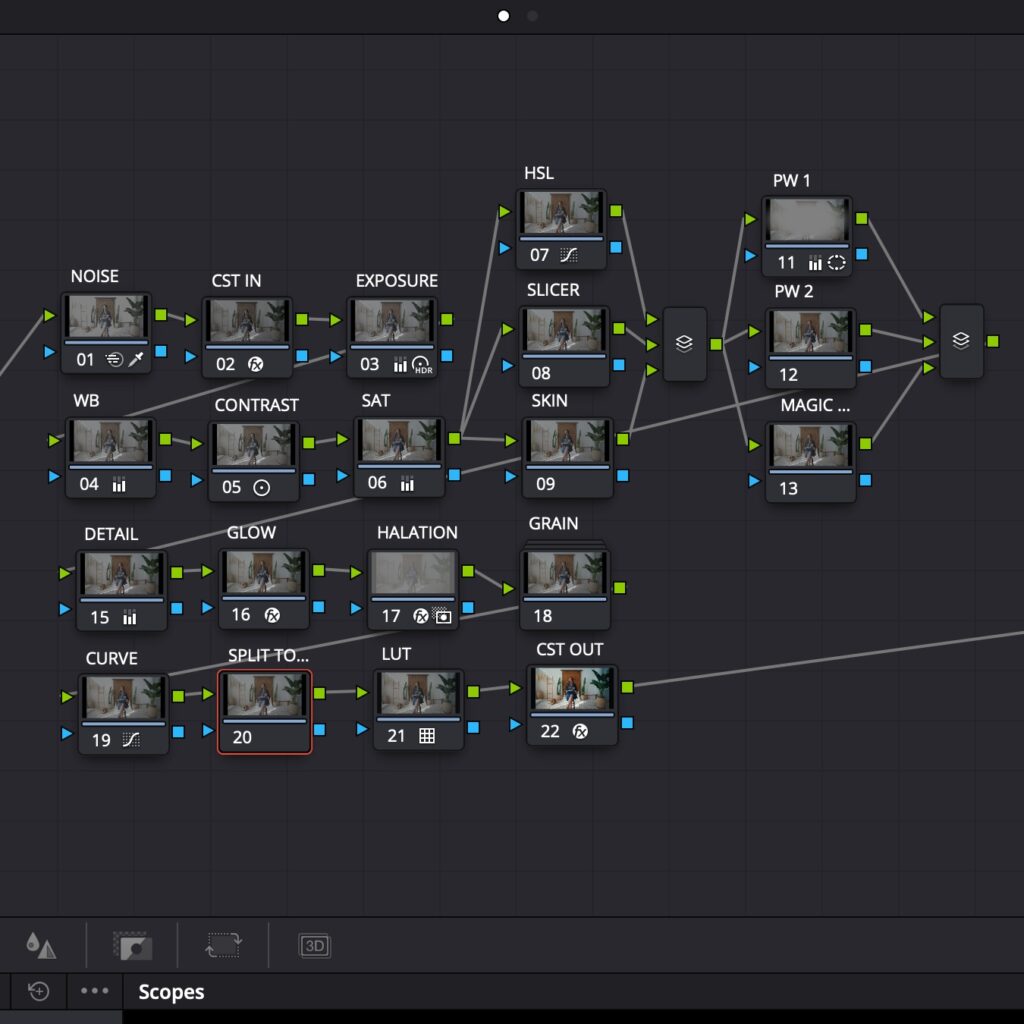
Task: Select the first layer mixer node
Action: (x=684, y=343)
